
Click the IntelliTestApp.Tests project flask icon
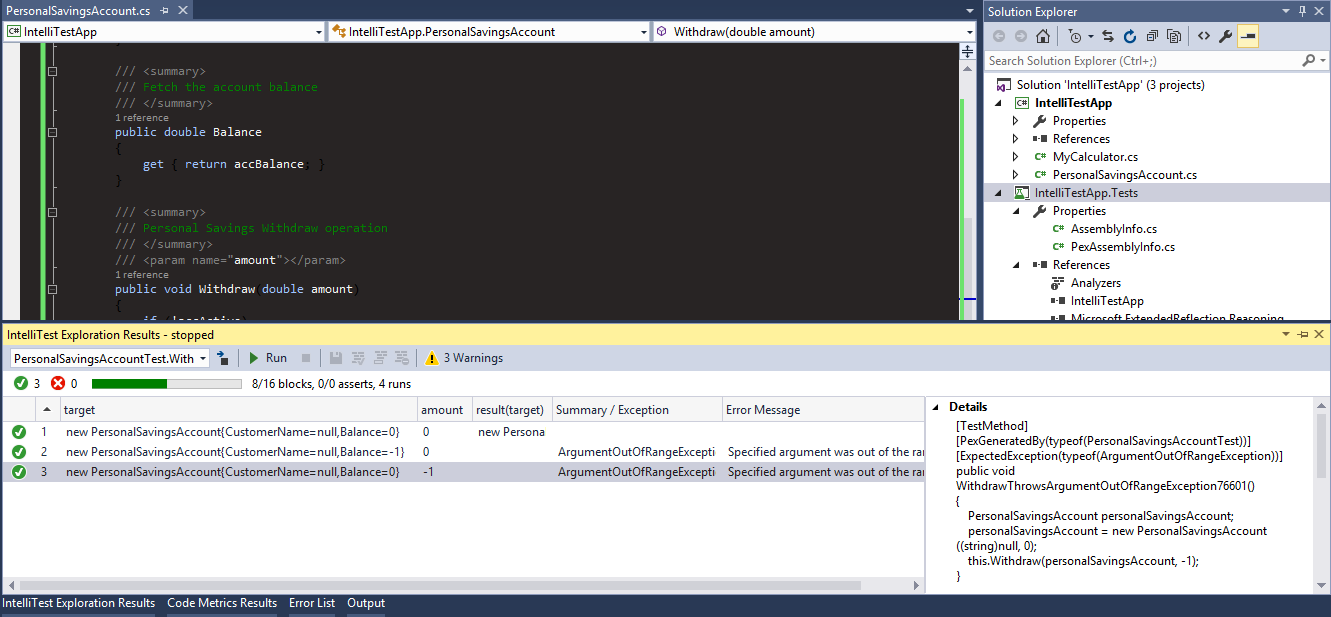(x=1022, y=193)
